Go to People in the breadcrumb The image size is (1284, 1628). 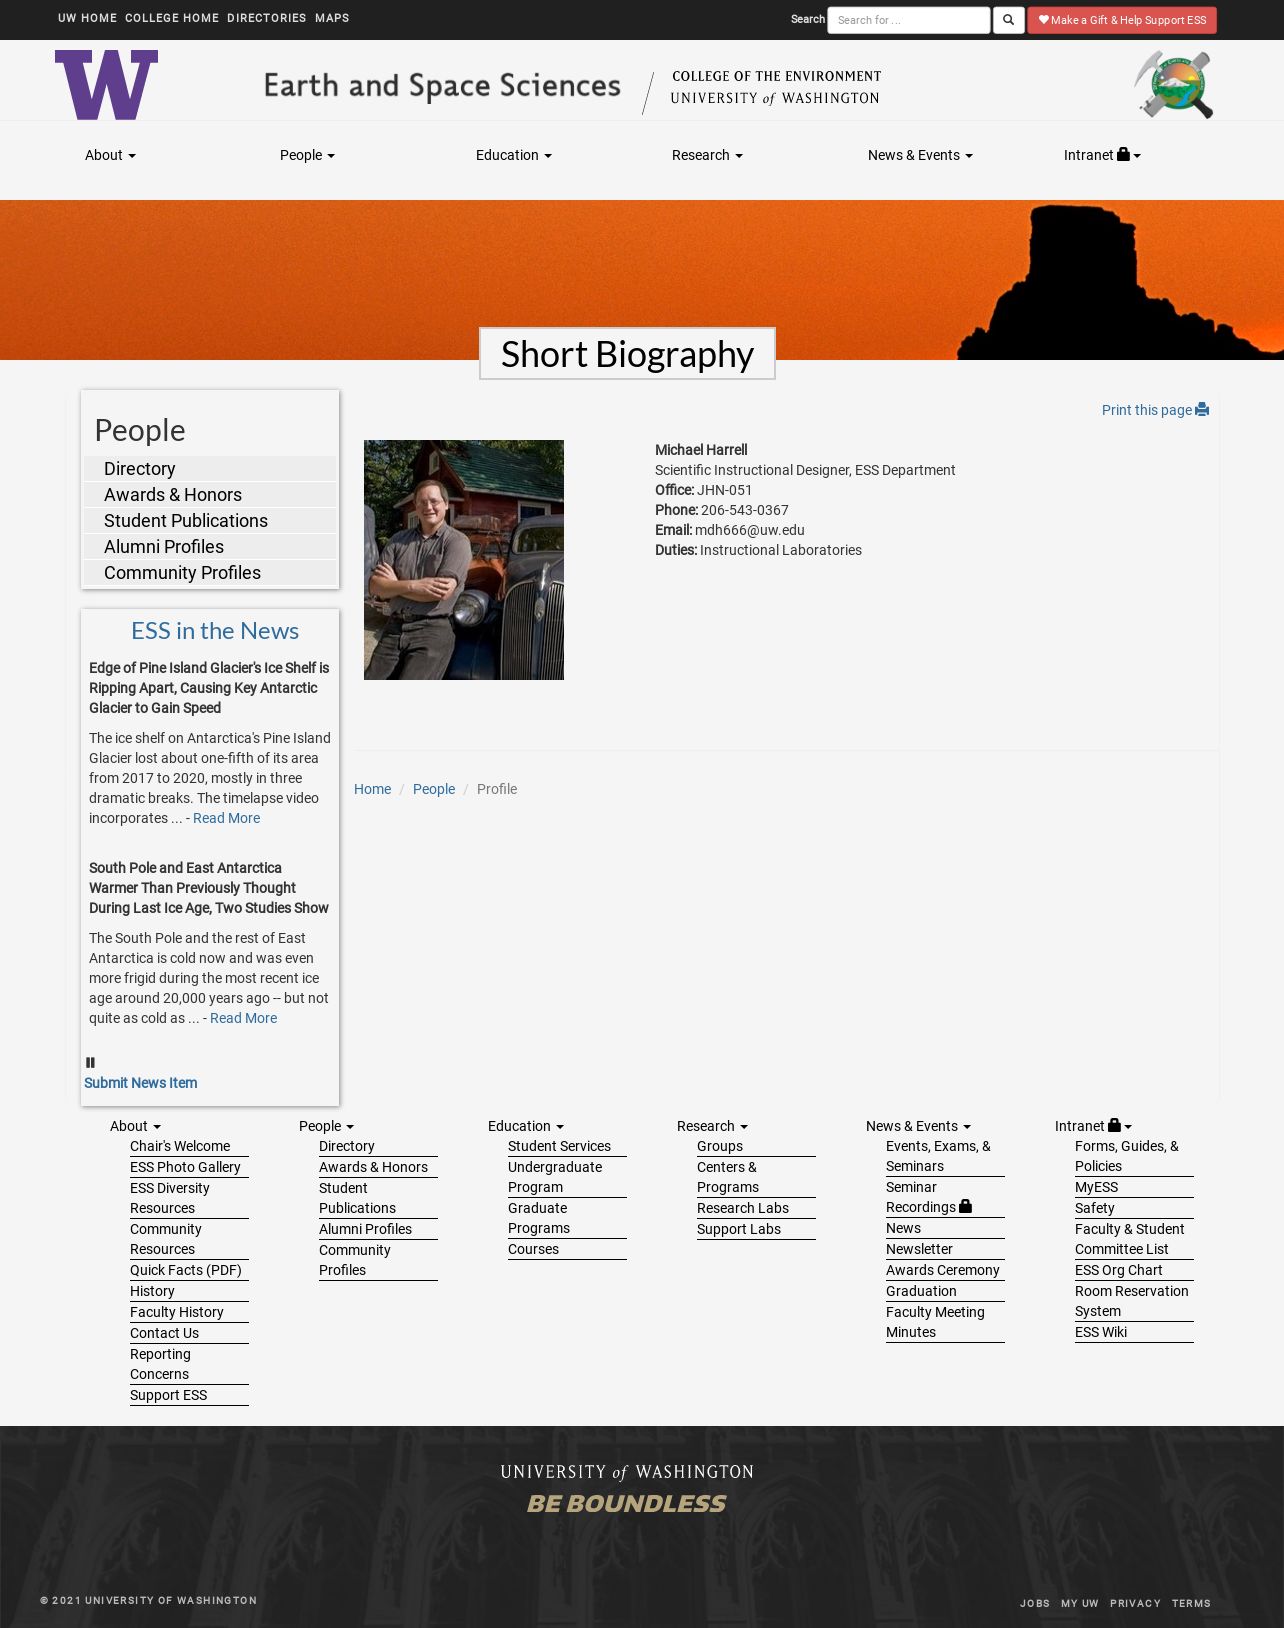pos(434,789)
